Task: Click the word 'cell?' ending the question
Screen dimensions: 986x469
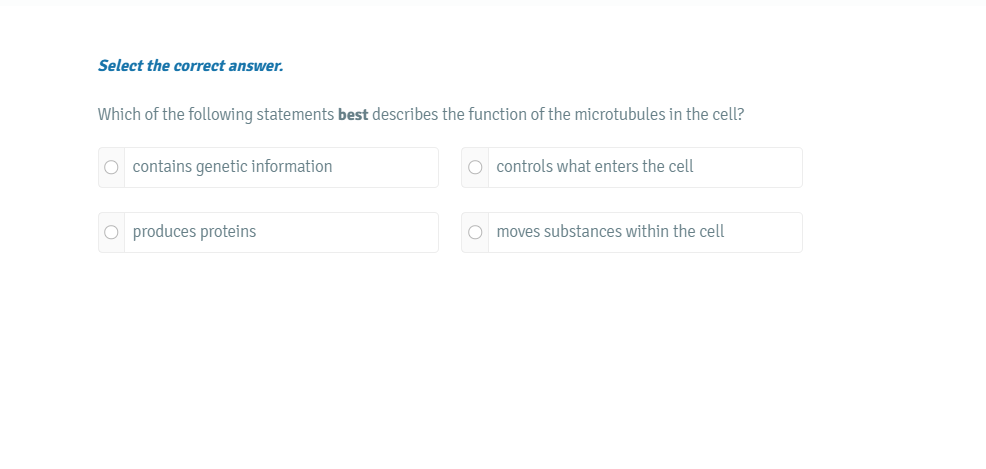Action: coord(727,115)
